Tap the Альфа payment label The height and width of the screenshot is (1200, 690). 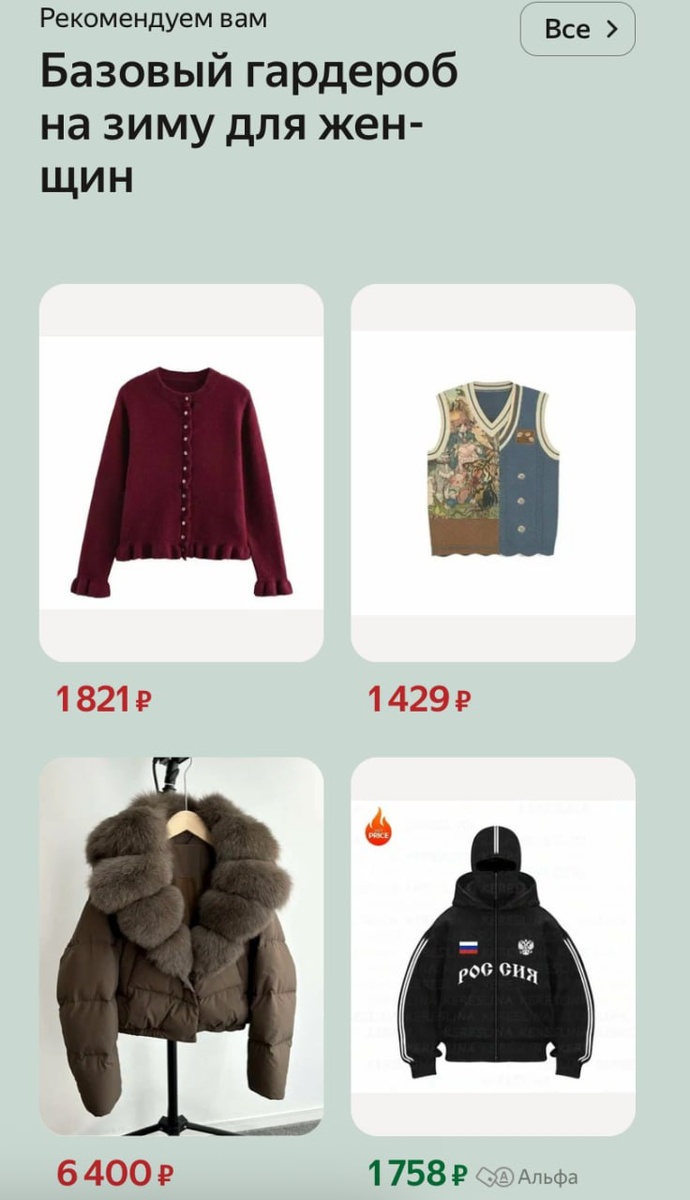(547, 1177)
